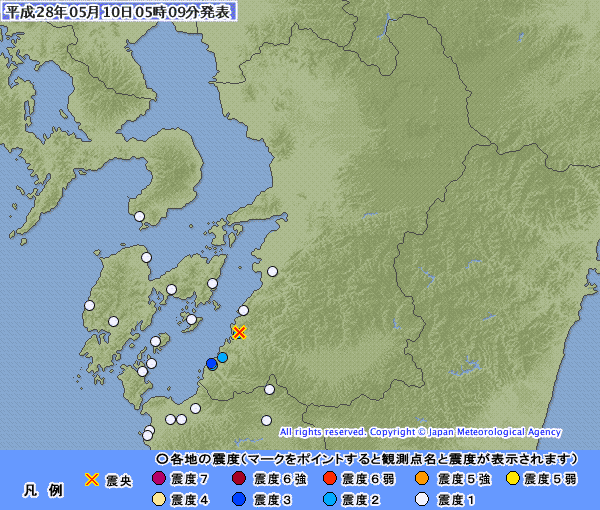The image size is (600, 510).
Task: Click the 震央 epicenter legend X icon
Action: click(92, 479)
